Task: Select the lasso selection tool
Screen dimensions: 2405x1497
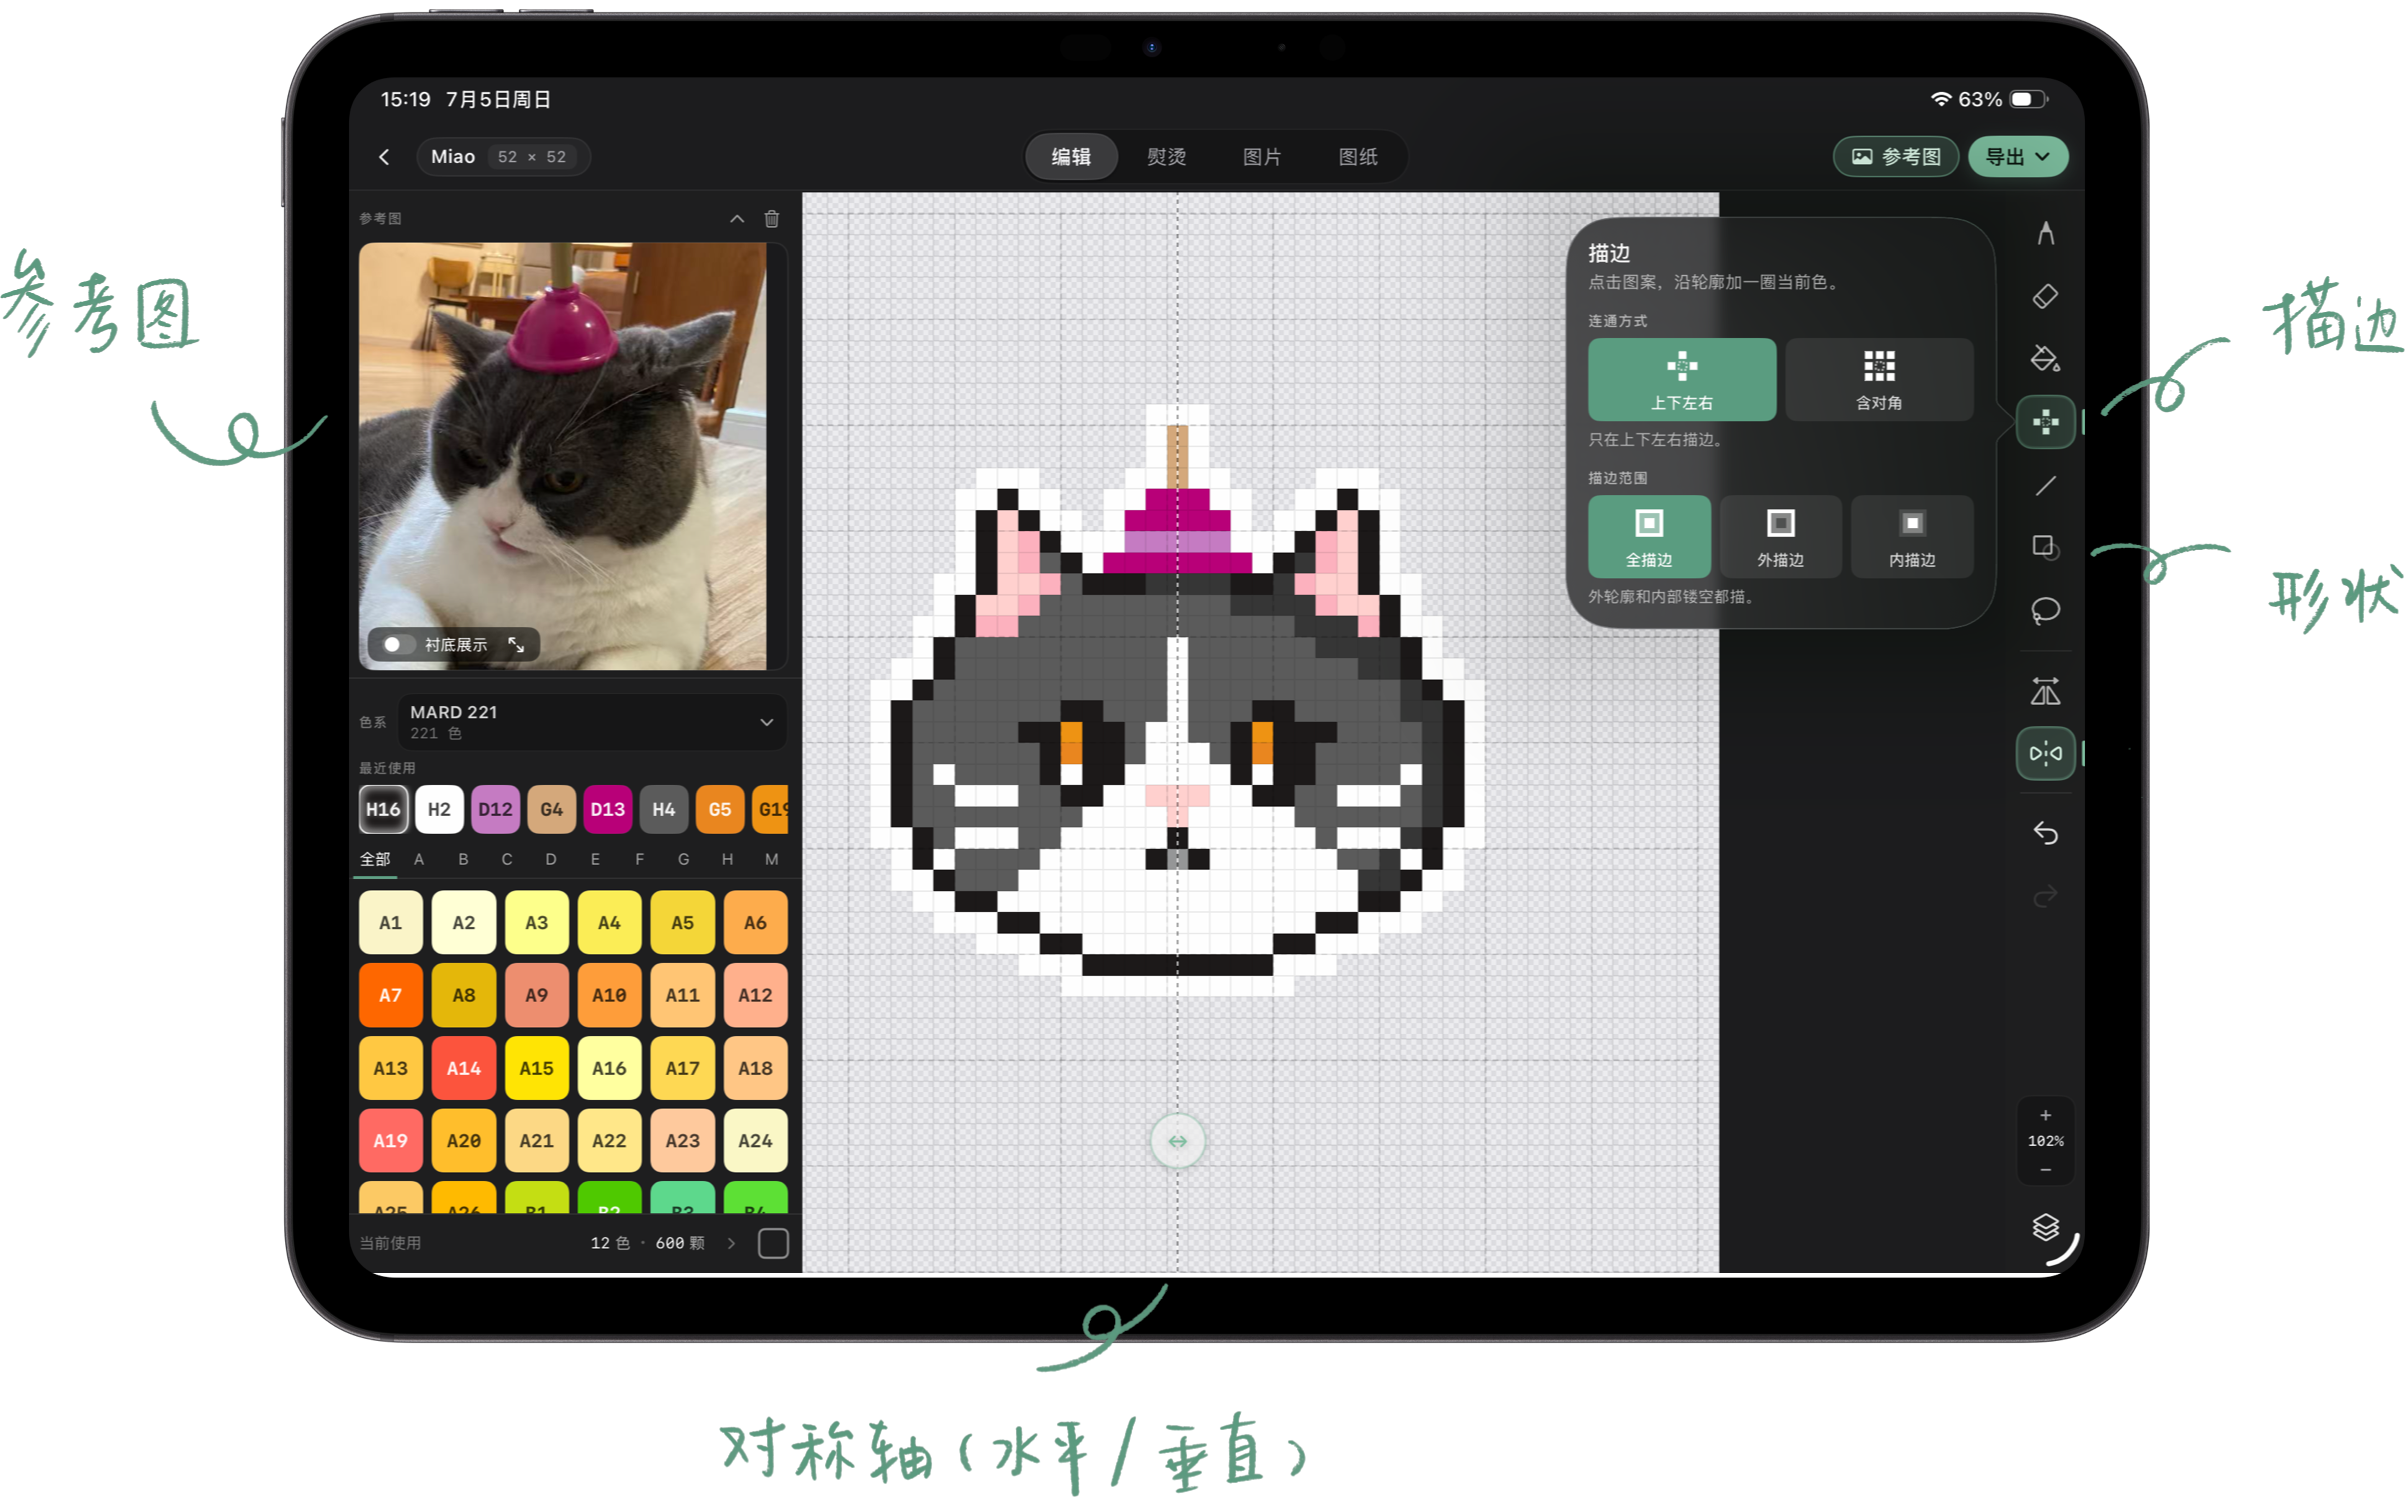Action: click(2044, 610)
